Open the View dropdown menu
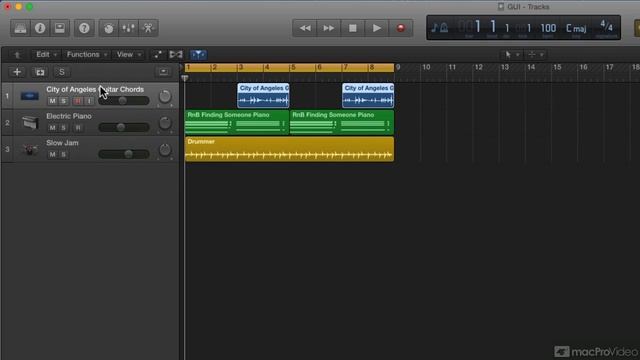 click(129, 54)
